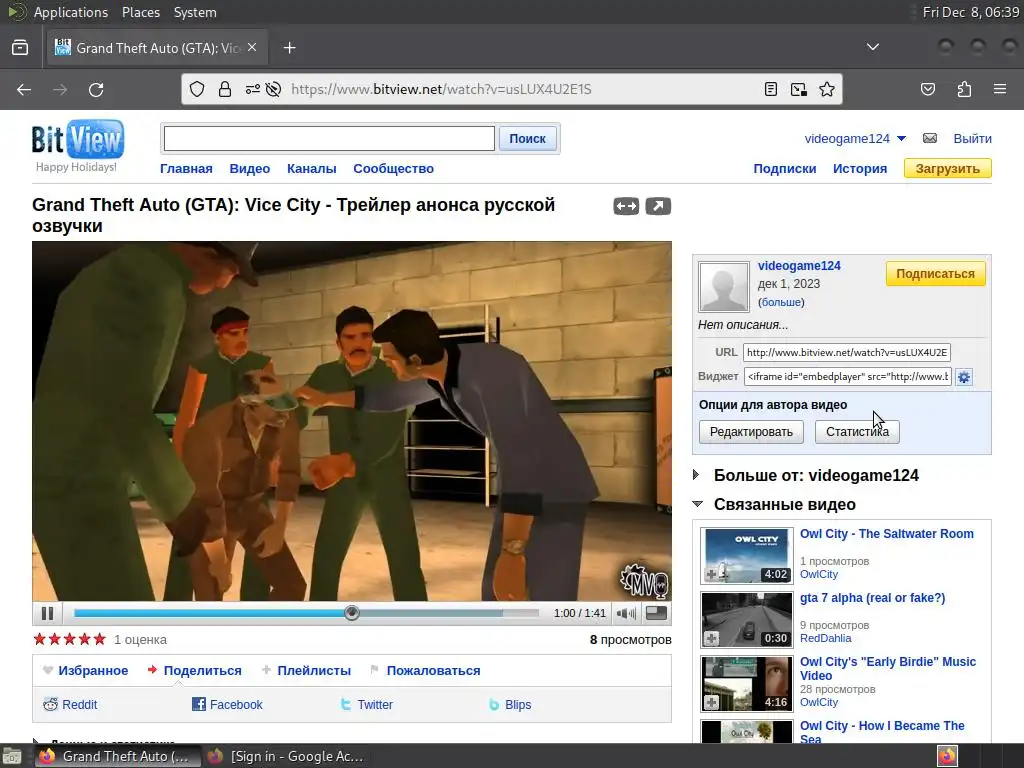Open the Firefox extensions icon
The height and width of the screenshot is (768, 1024).
click(964, 89)
